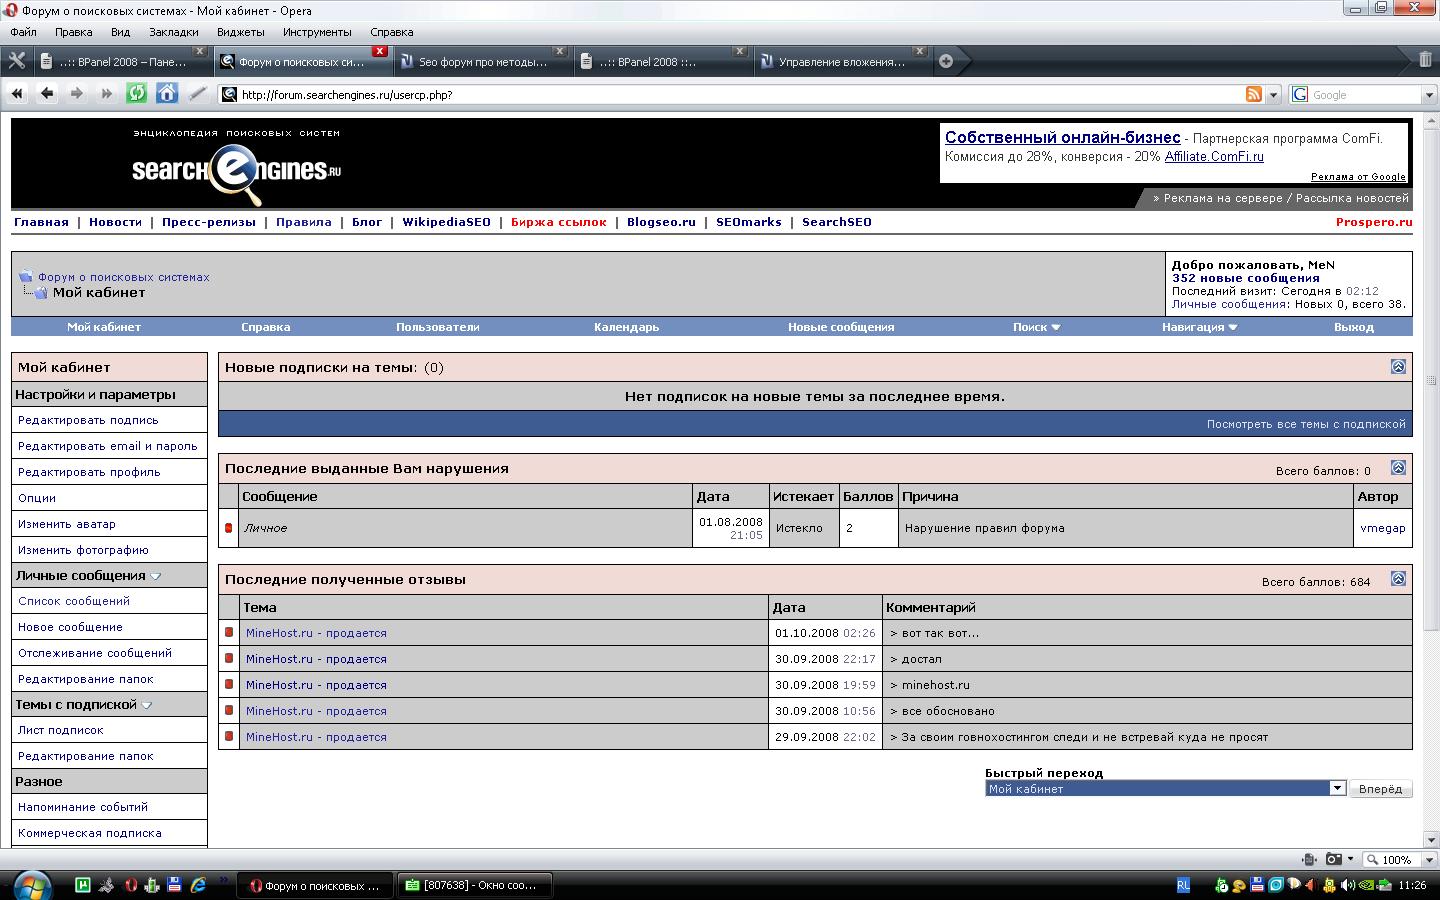This screenshot has height=900, width=1440.
Task: Open the Изменить аватар link
Action: click(x=67, y=524)
